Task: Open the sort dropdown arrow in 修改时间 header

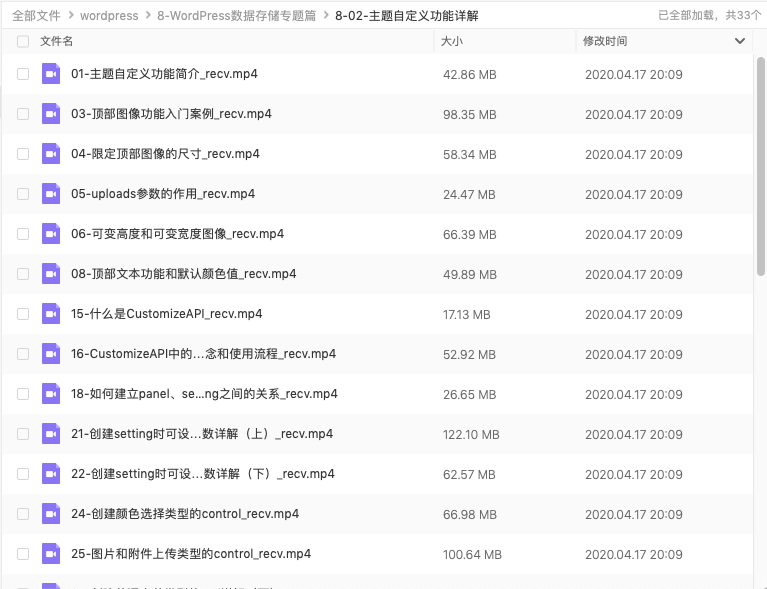Action: click(x=740, y=41)
